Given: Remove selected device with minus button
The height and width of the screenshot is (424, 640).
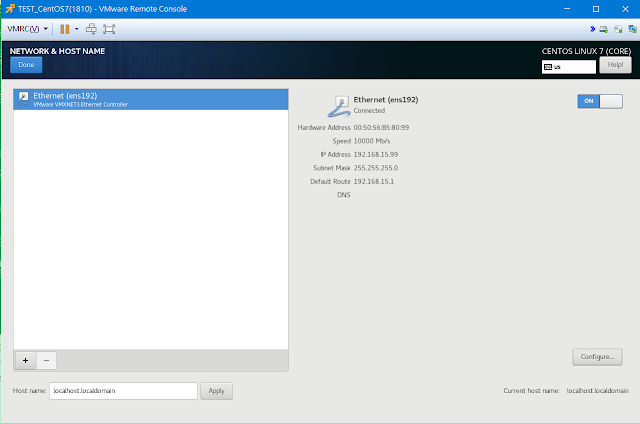Looking at the screenshot, I should (x=46, y=361).
